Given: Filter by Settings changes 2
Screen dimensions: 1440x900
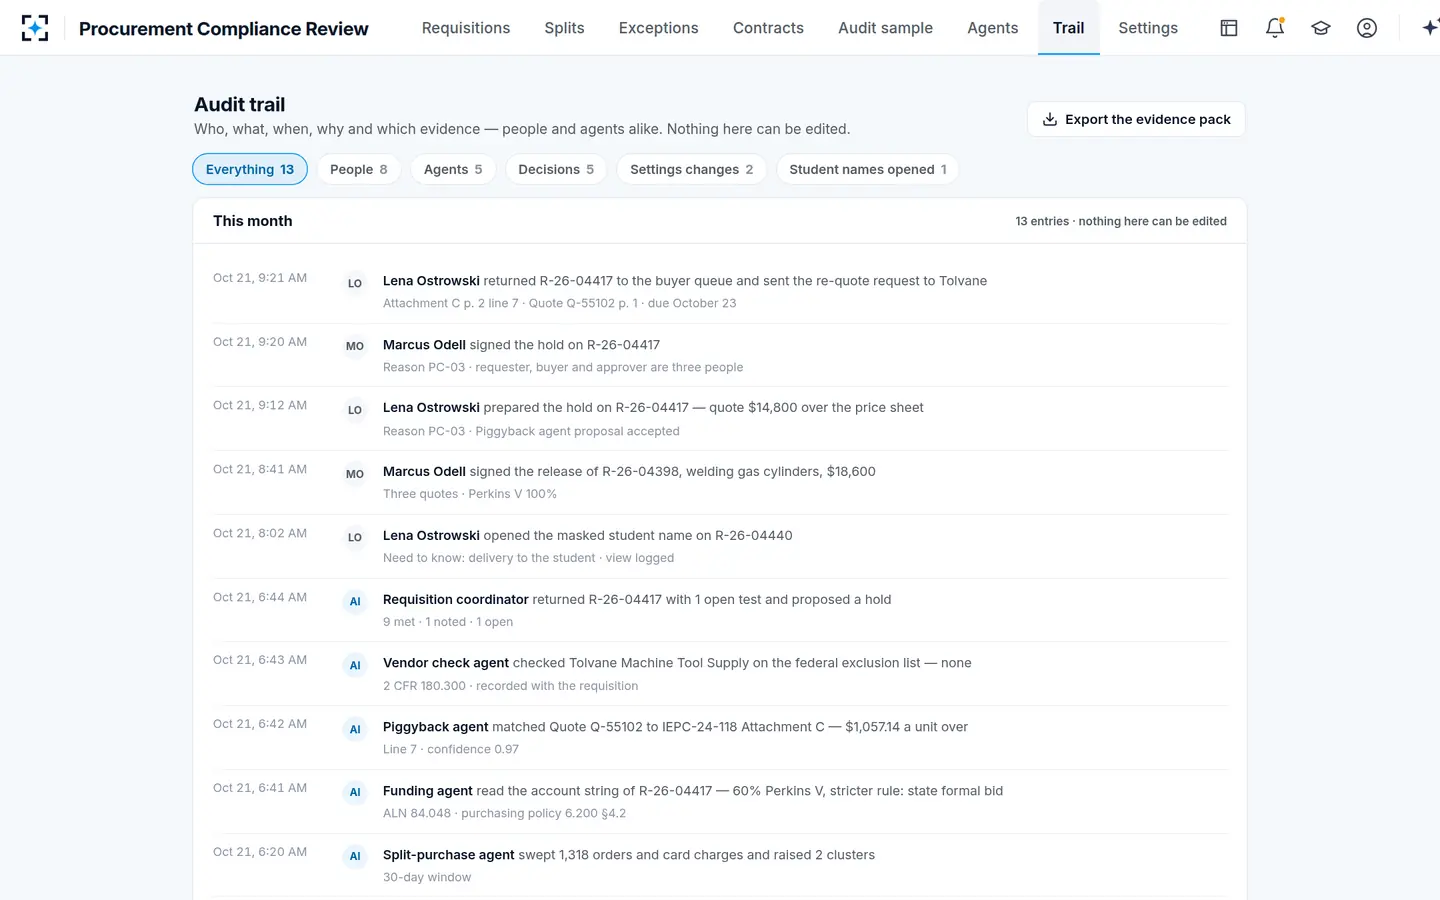Looking at the screenshot, I should click(x=692, y=169).
